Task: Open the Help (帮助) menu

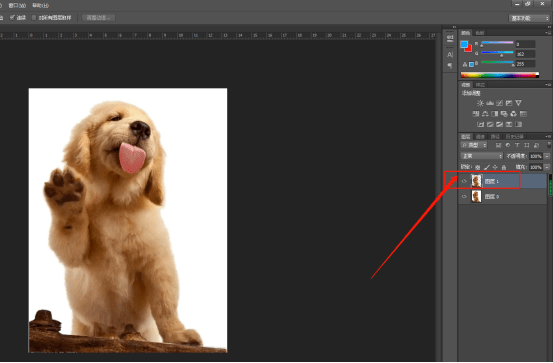Action: [x=40, y=5]
